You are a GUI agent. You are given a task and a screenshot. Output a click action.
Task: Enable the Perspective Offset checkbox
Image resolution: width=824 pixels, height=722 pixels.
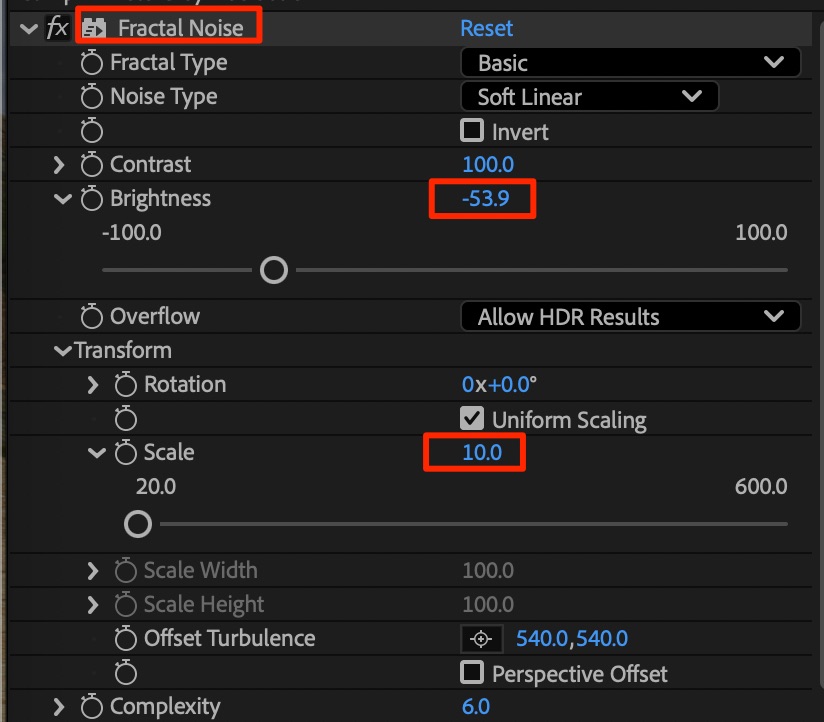[x=472, y=673]
